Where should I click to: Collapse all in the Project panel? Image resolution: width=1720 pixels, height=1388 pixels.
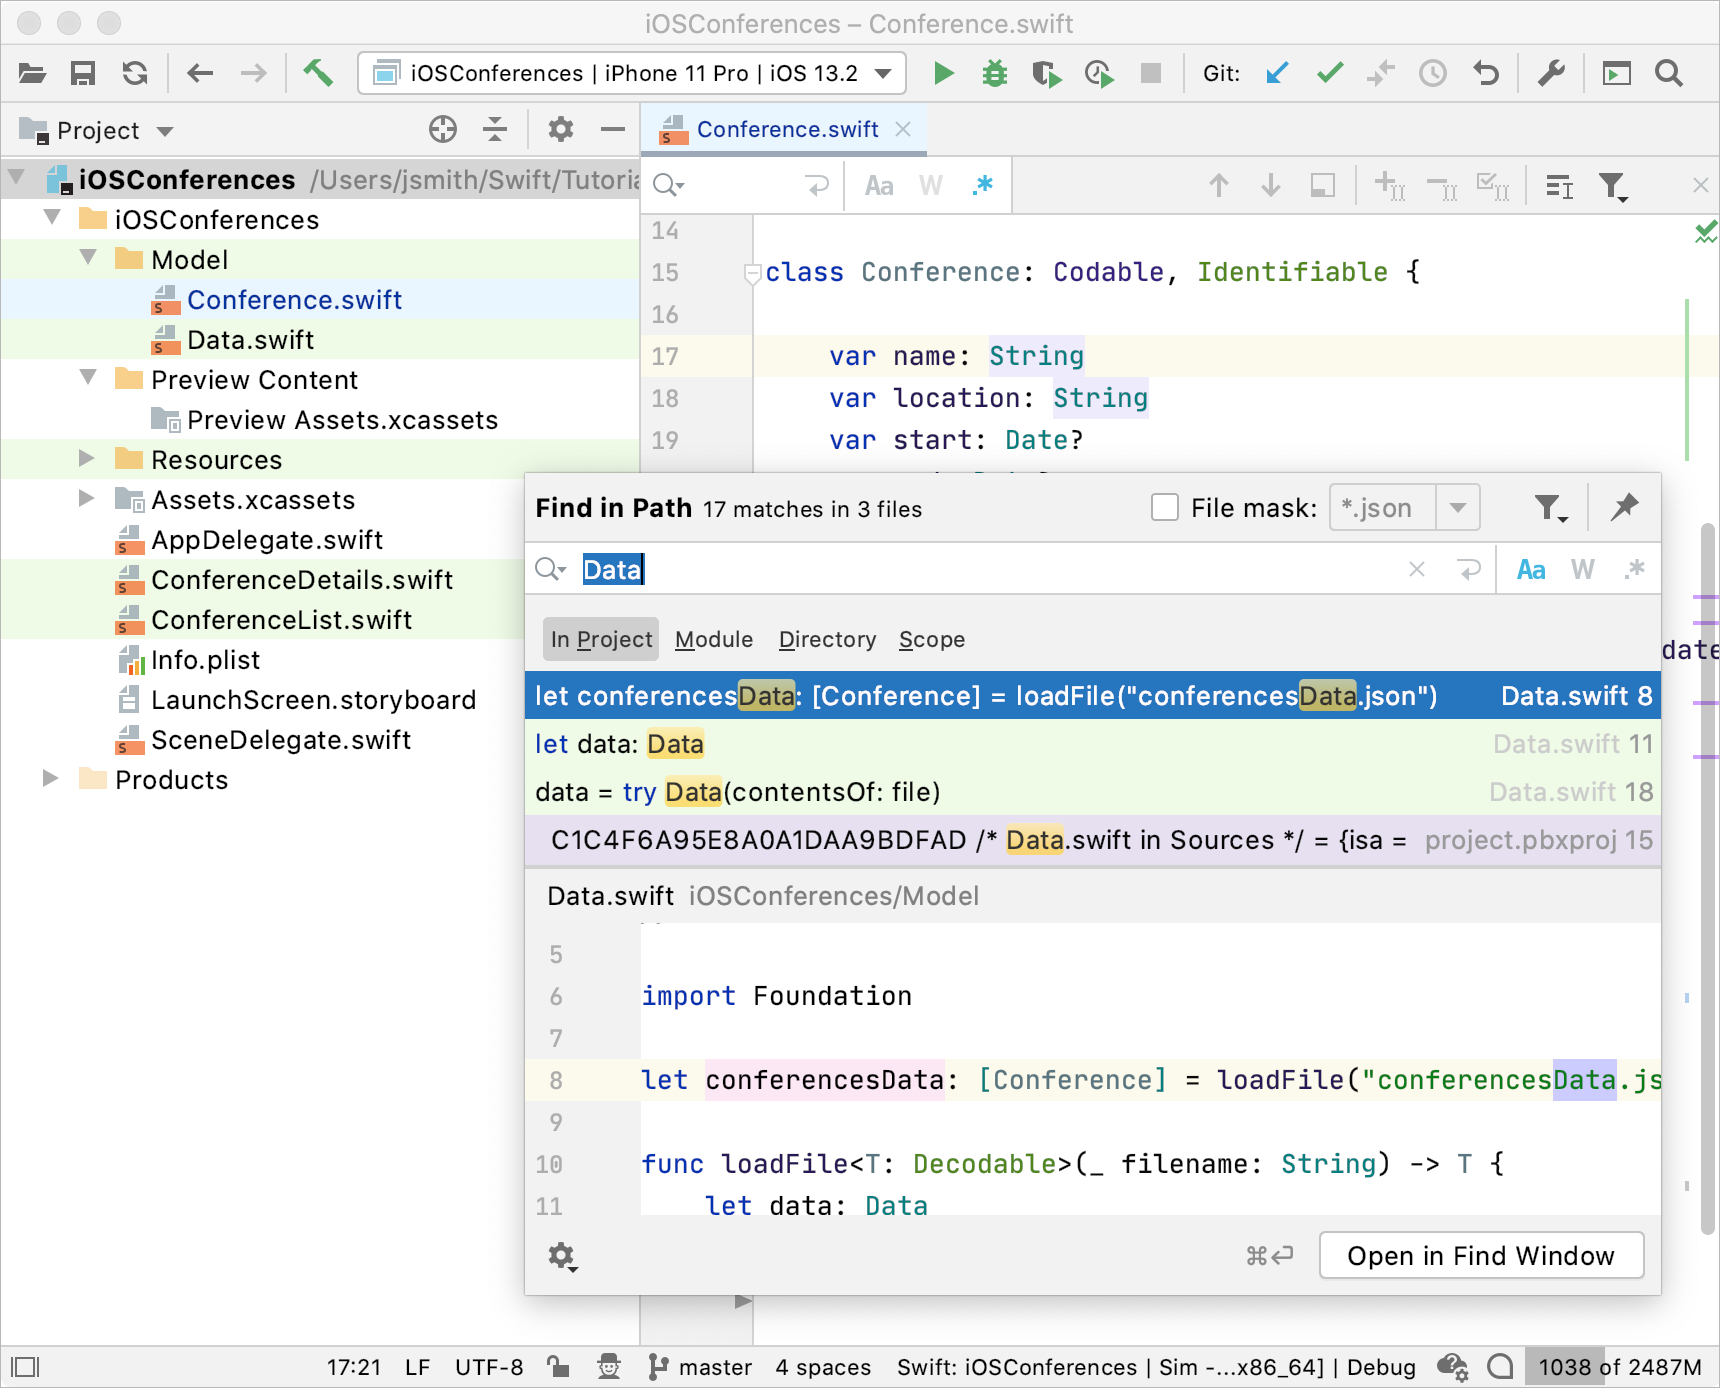pos(495,129)
